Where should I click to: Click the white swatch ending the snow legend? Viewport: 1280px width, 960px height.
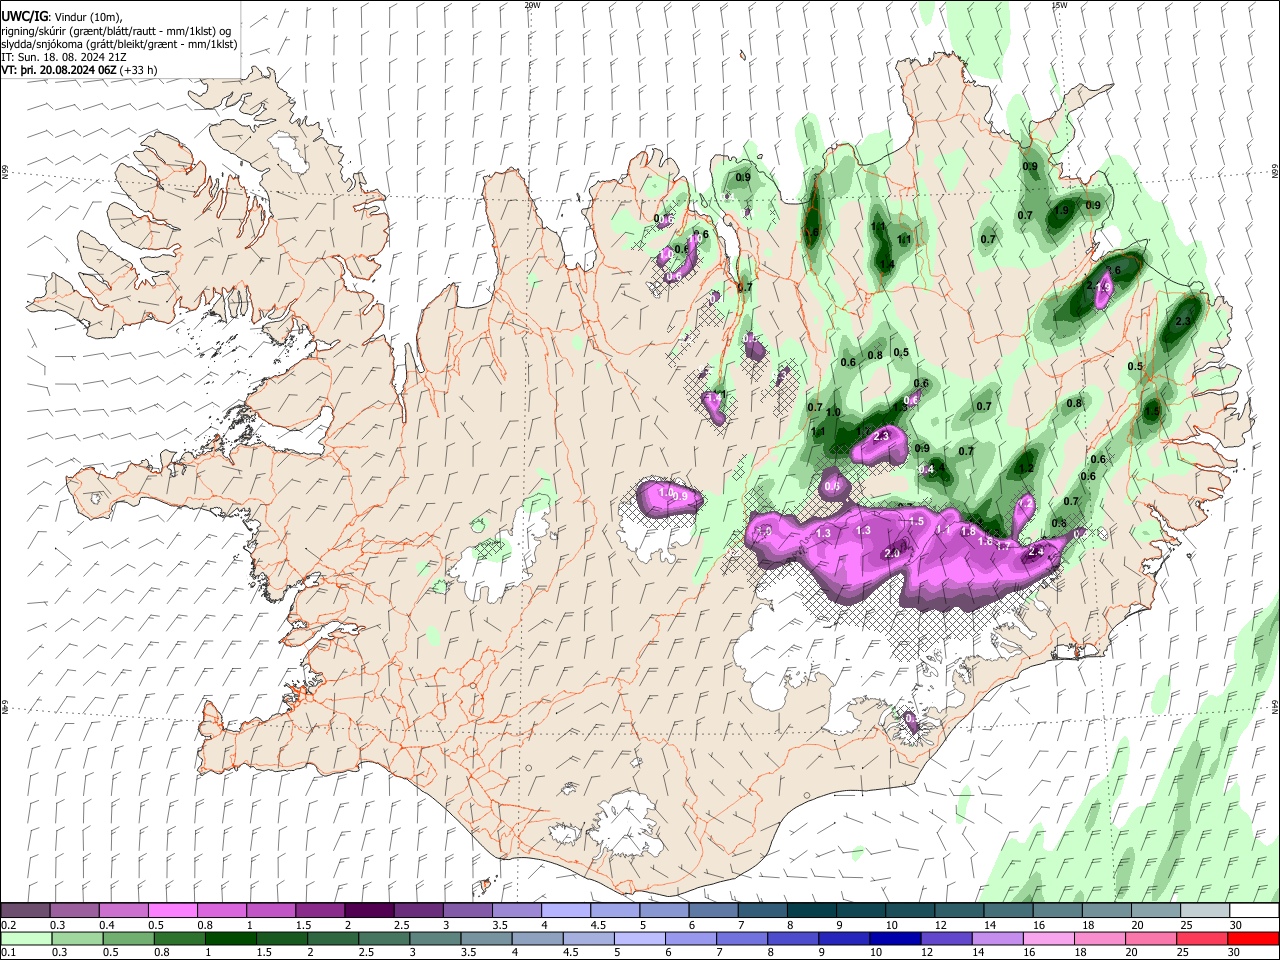point(1254,910)
